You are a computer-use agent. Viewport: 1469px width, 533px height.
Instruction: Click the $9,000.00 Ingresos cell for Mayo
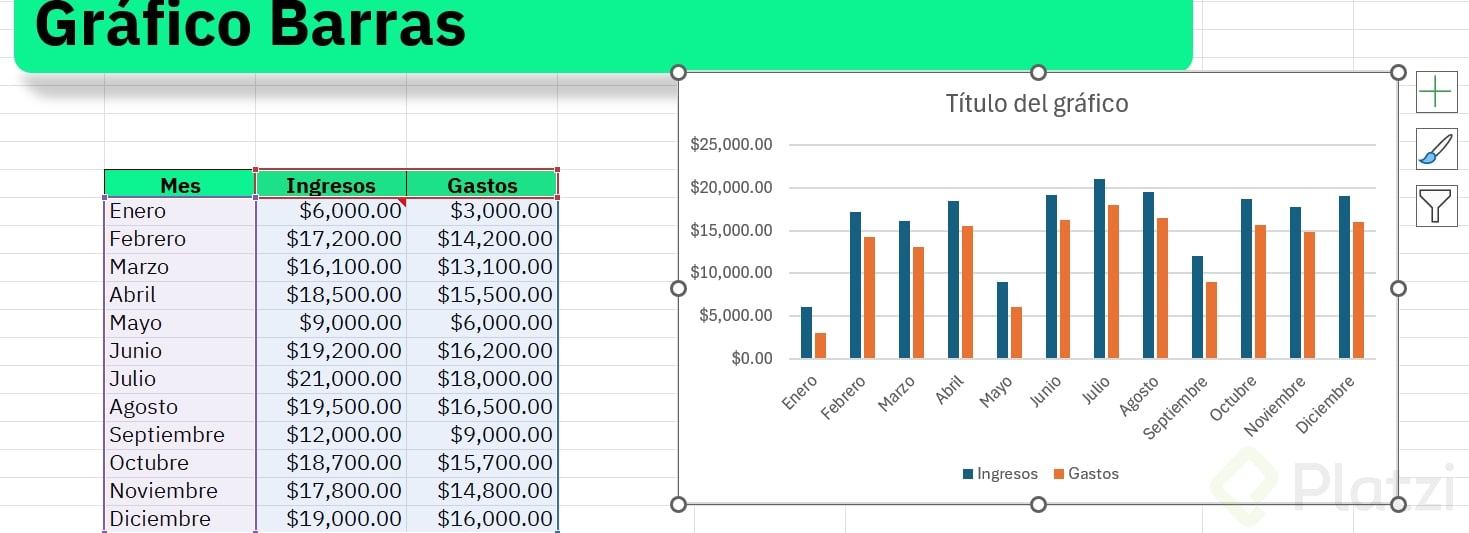331,323
